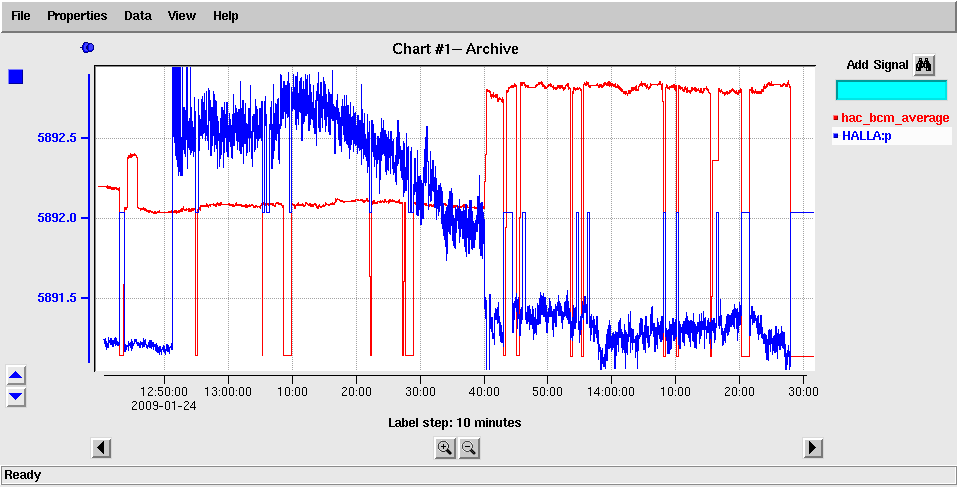The height and width of the screenshot is (487, 957).
Task: Click the vertical blue Y-axis bar
Action: pyautogui.click(x=90, y=218)
